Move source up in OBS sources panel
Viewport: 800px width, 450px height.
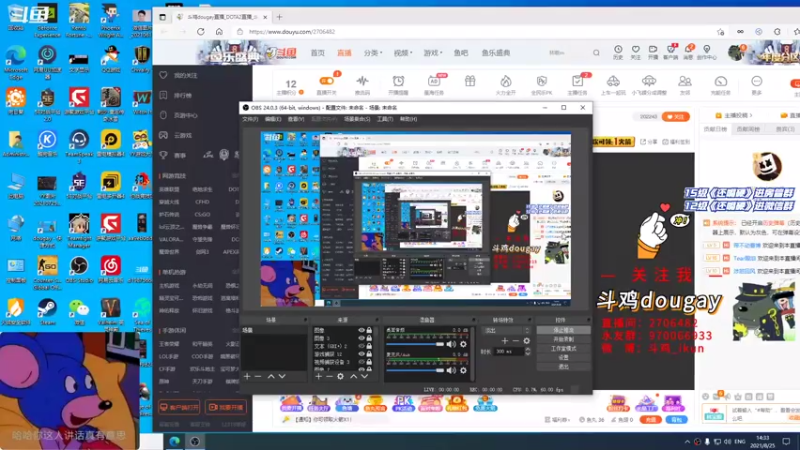(x=354, y=377)
